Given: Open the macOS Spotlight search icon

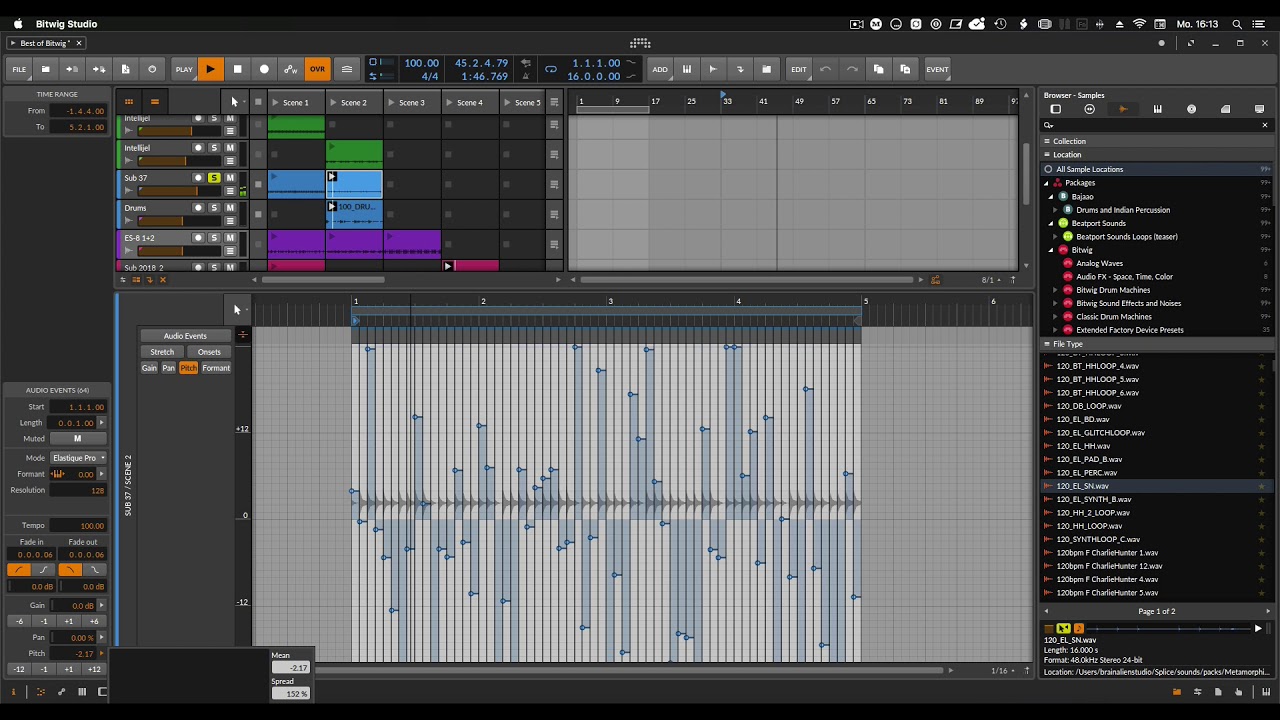Looking at the screenshot, I should [1236, 24].
